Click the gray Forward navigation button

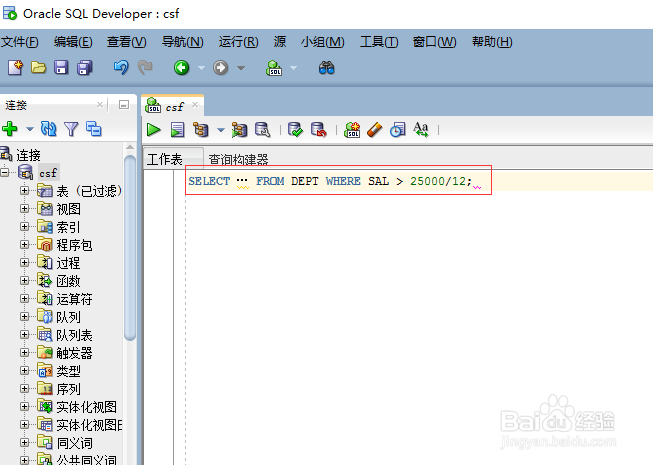pos(220,67)
